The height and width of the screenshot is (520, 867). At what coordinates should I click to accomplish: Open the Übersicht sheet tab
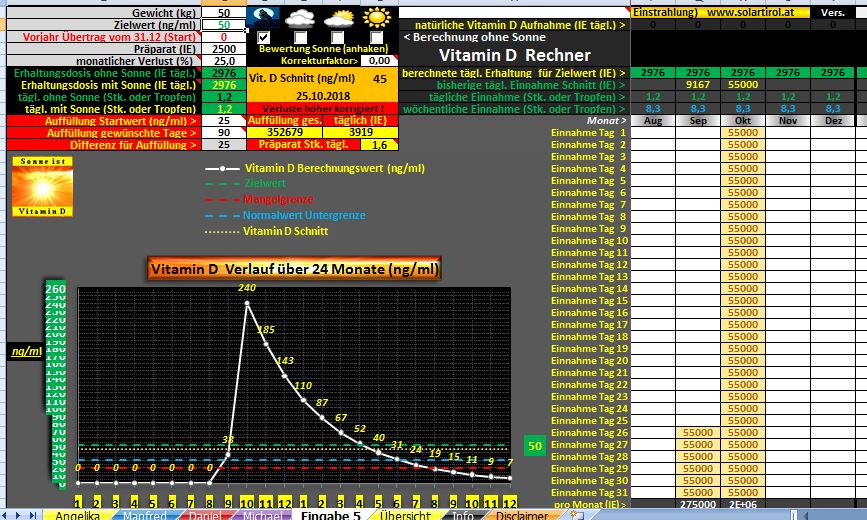coord(403,516)
